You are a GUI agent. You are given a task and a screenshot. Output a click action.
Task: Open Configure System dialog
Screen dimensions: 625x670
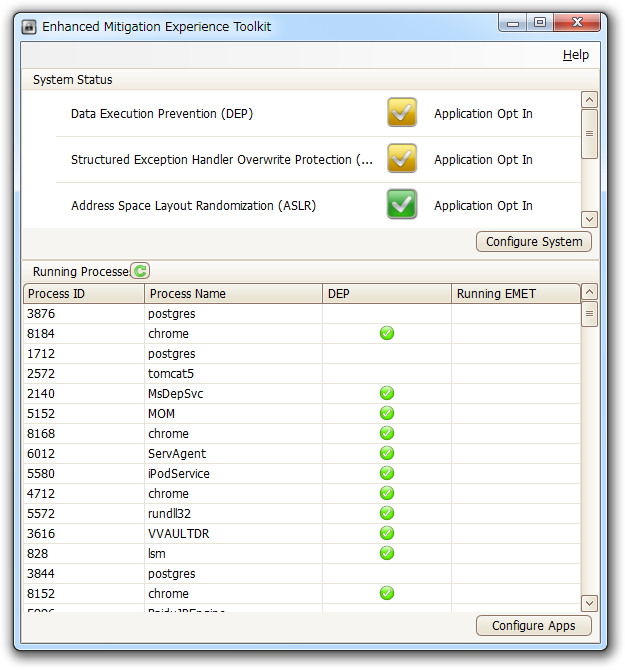pos(534,242)
